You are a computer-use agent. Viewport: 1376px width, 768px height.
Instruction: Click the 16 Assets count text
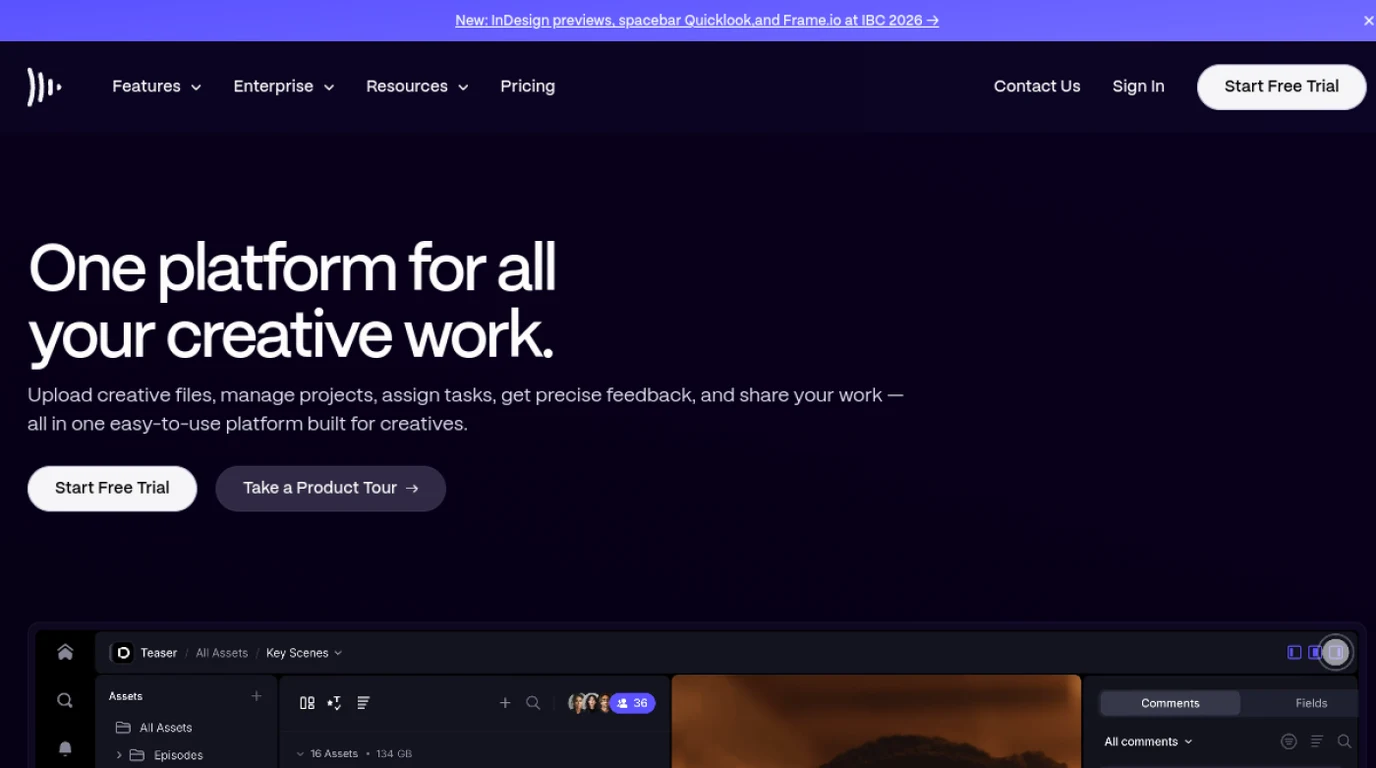click(x=334, y=754)
